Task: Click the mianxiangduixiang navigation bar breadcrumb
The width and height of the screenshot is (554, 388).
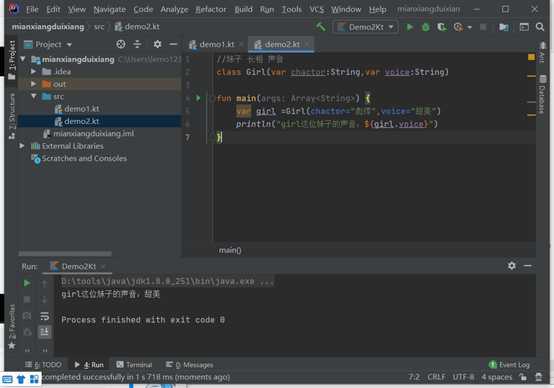Action: pyautogui.click(x=48, y=27)
